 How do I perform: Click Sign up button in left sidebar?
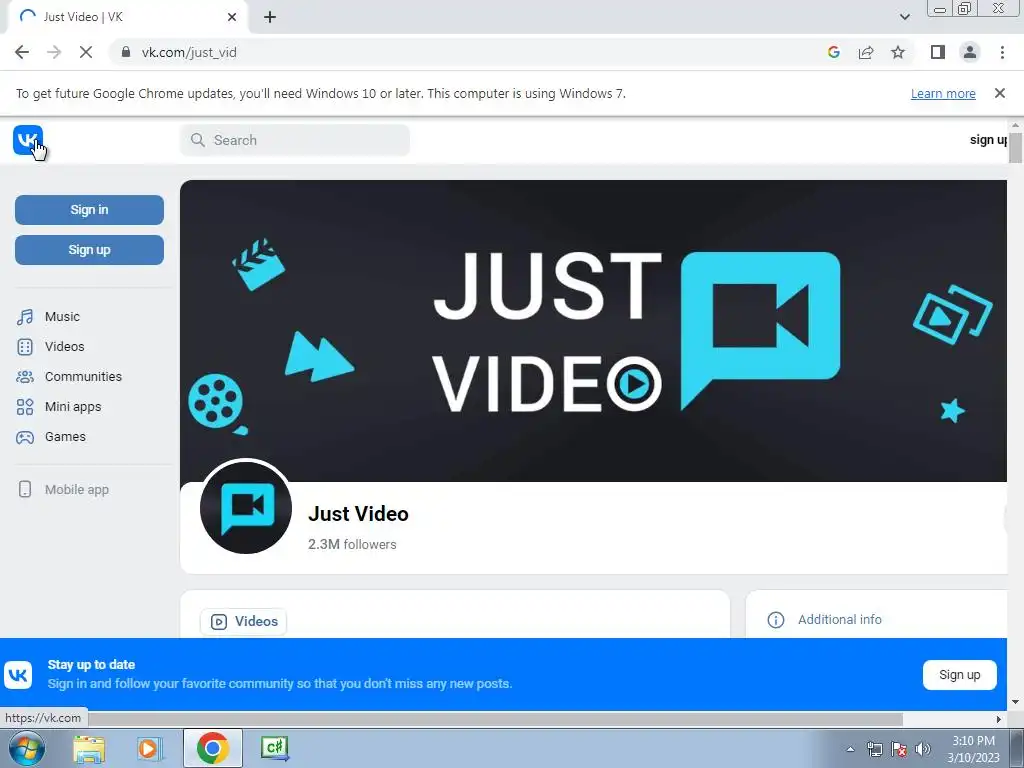pyautogui.click(x=89, y=249)
